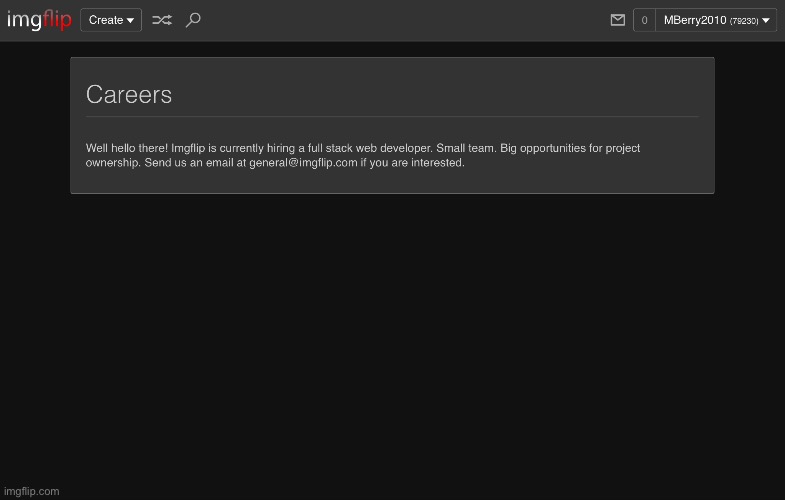Click the general@imgflip.com email text
The height and width of the screenshot is (500, 785).
click(303, 163)
